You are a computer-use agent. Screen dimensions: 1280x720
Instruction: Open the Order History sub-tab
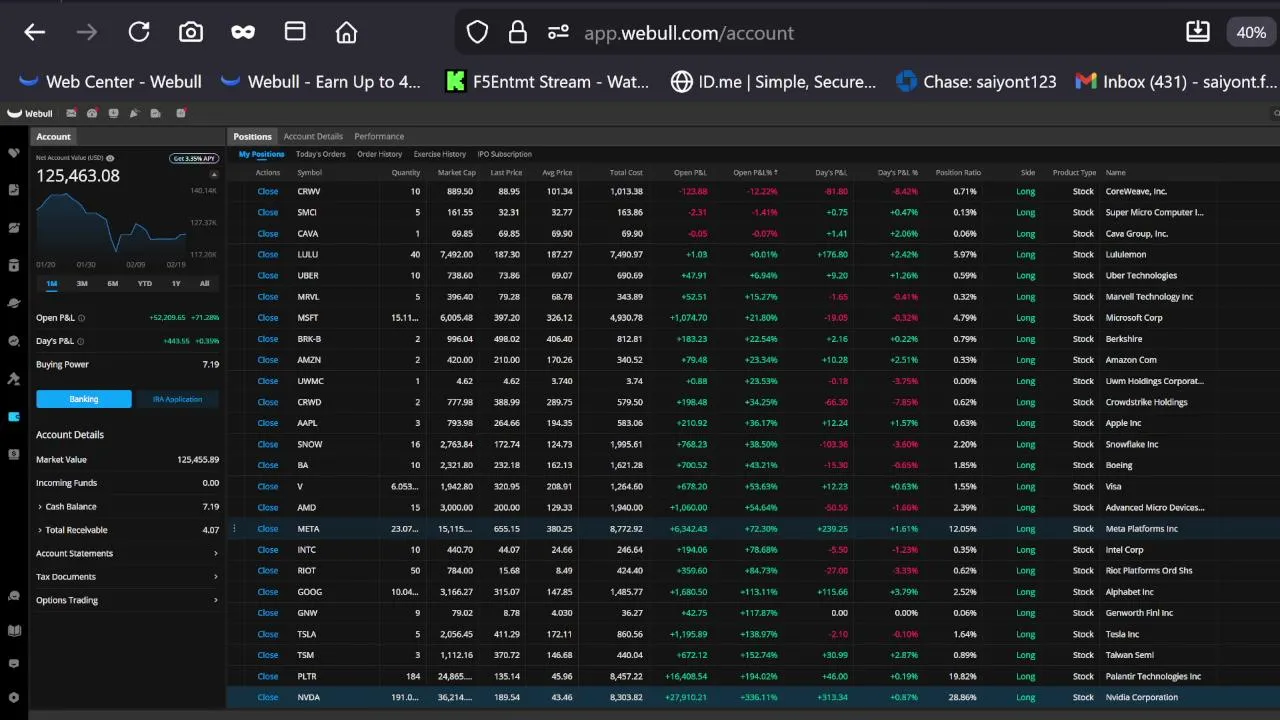[x=379, y=154]
